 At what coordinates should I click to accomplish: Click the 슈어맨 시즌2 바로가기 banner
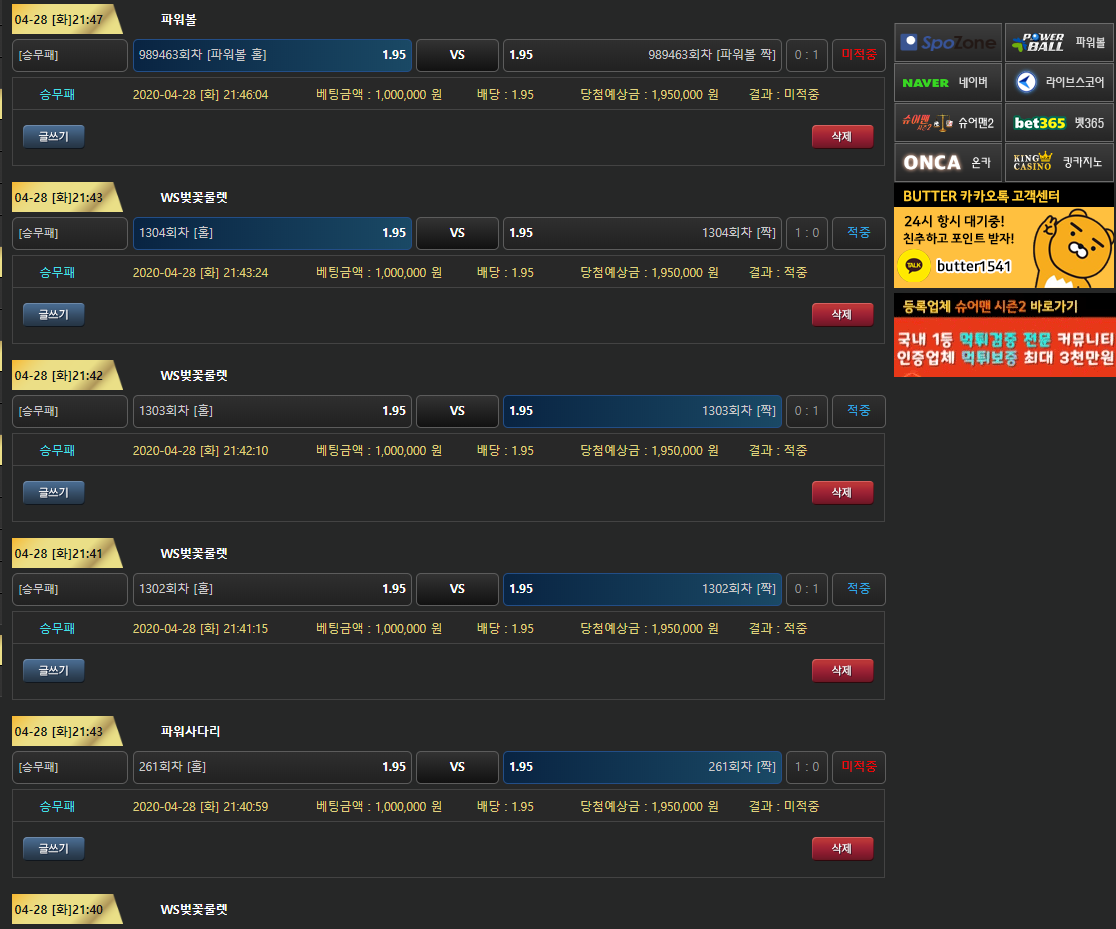[x=1004, y=335]
